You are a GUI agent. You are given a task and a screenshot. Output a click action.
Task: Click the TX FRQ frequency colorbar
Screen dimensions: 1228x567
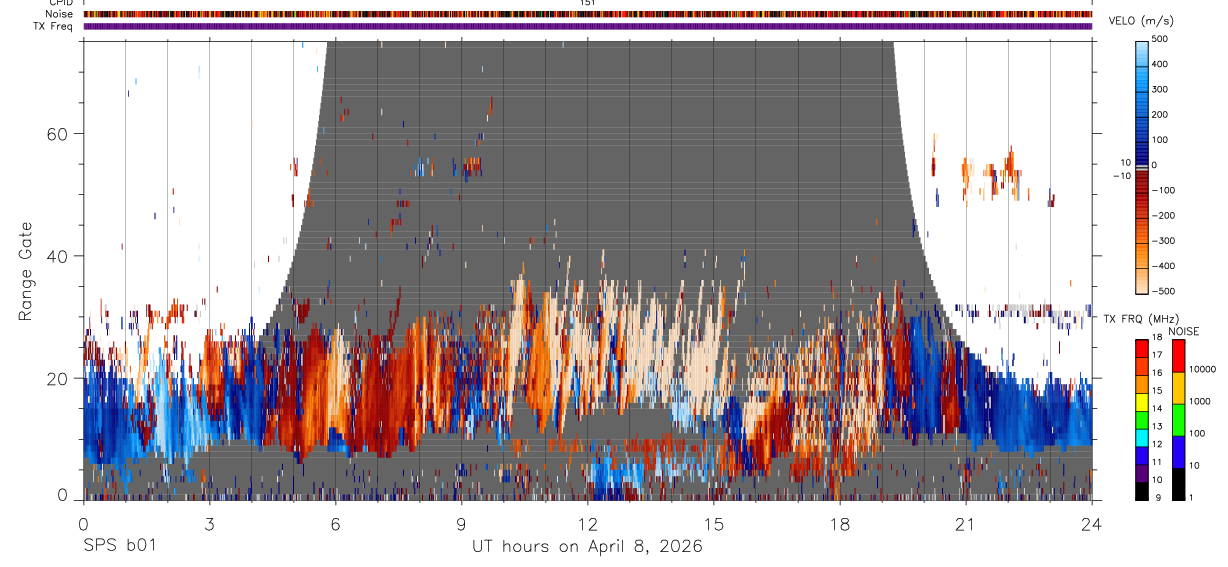pyautogui.click(x=1142, y=419)
